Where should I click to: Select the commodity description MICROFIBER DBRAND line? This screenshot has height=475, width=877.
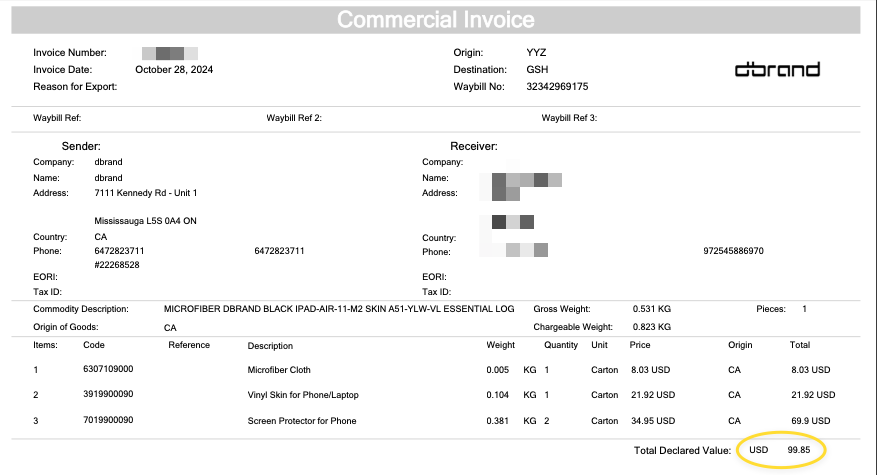click(339, 309)
